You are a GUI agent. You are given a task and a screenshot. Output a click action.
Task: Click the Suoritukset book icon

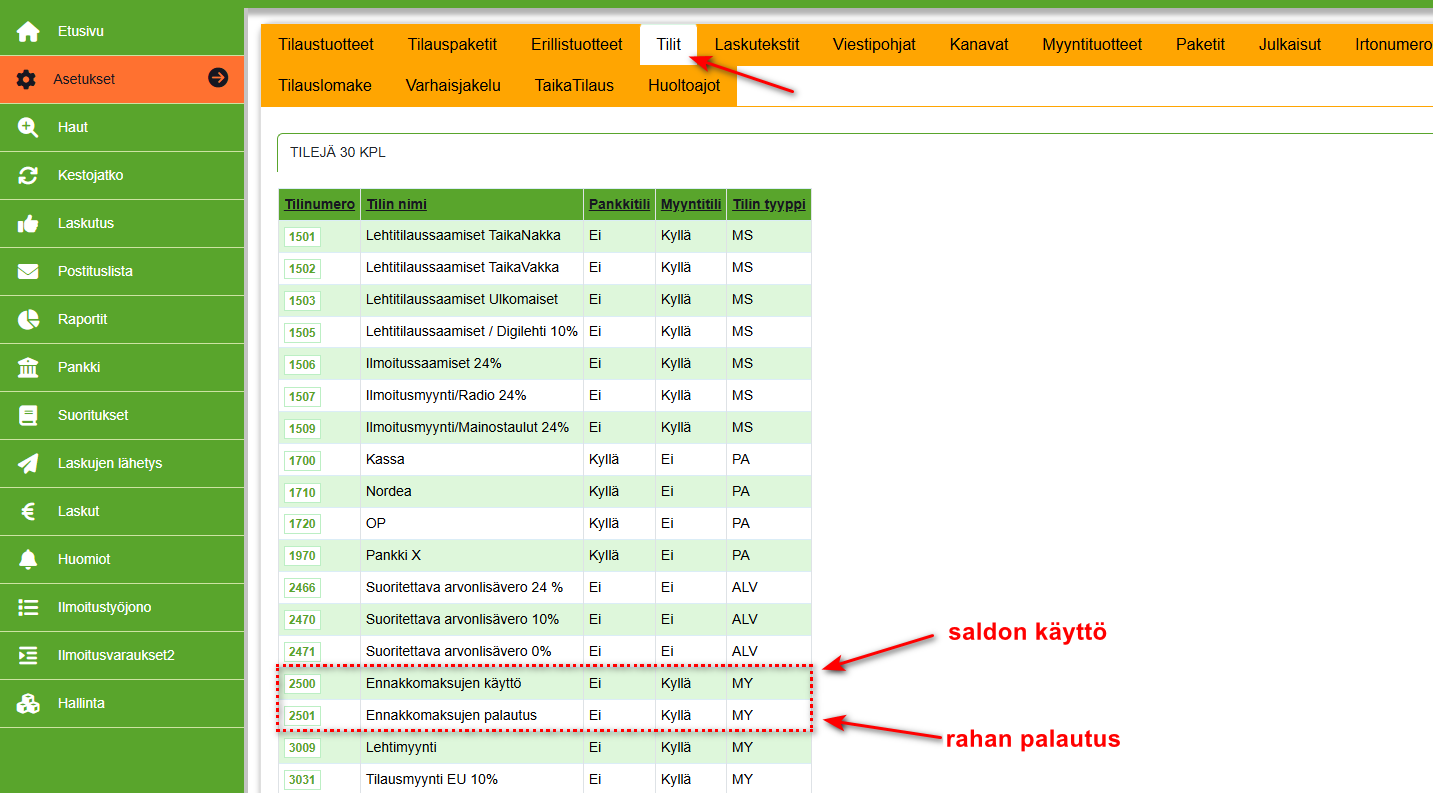click(28, 415)
